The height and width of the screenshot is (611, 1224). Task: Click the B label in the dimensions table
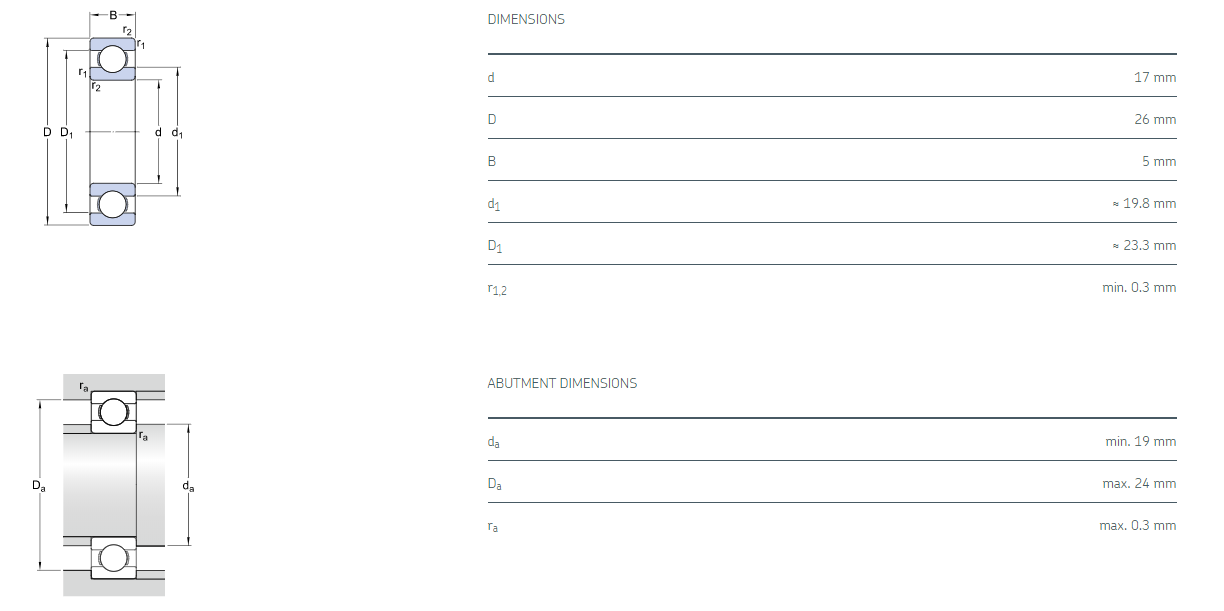click(x=491, y=161)
